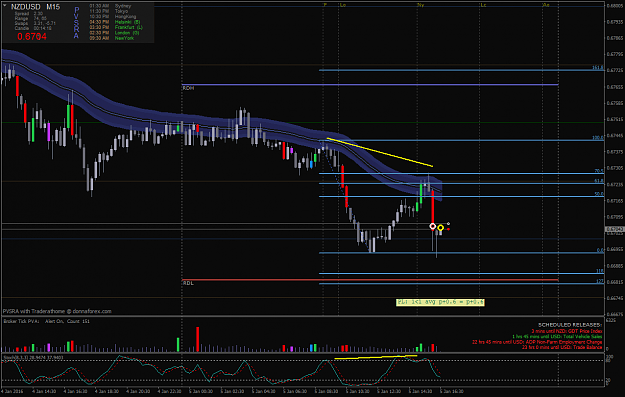625x397 pixels.
Task: Click the Spread value row
Action: (x=28, y=14)
